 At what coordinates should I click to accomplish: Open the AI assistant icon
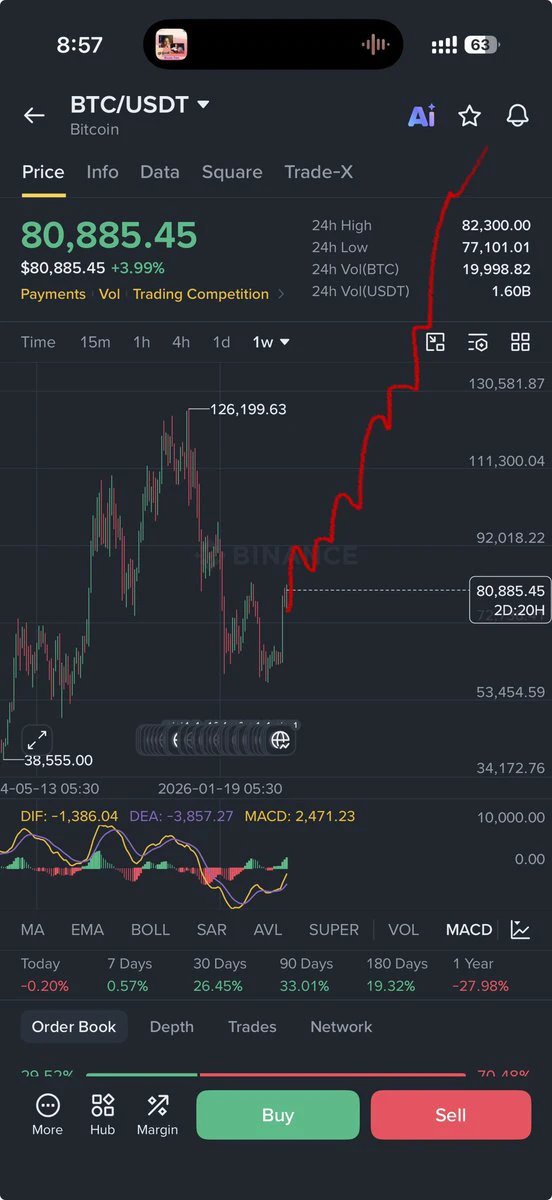pos(421,116)
